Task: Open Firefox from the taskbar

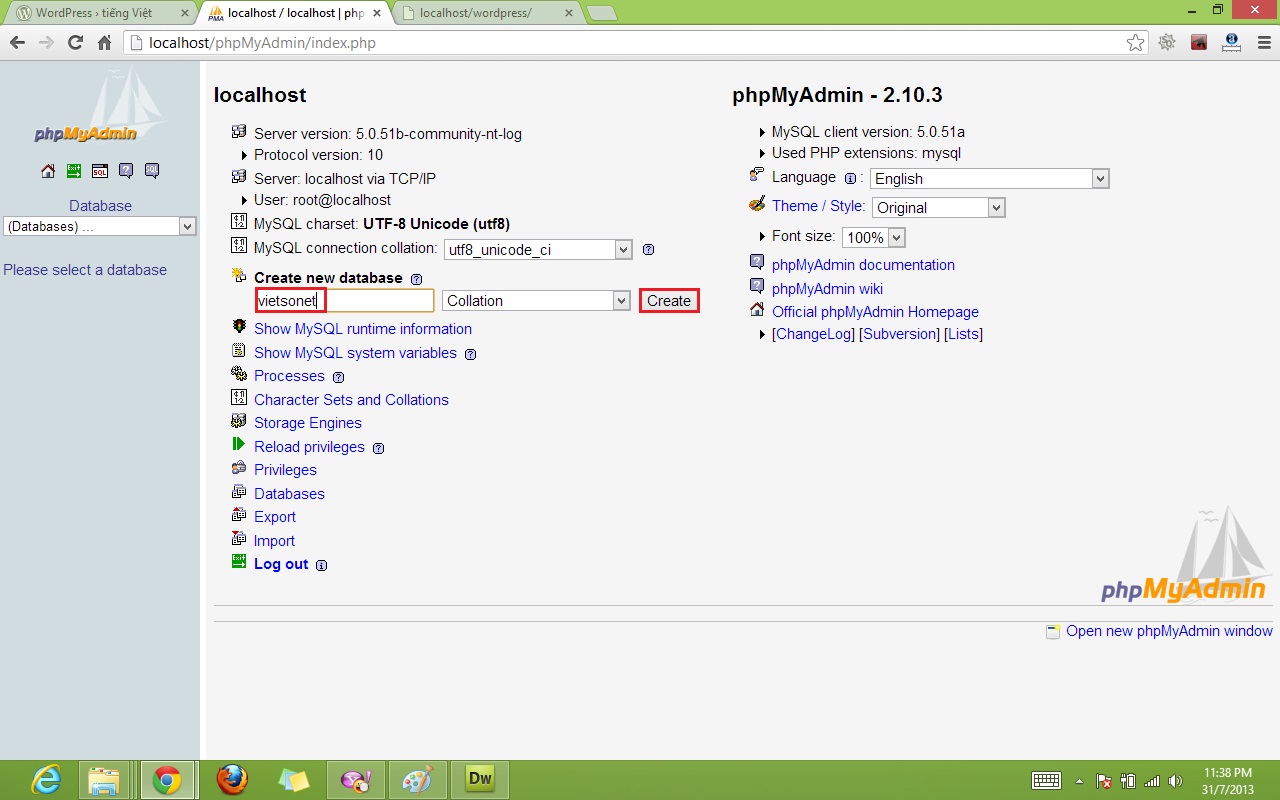Action: 232,780
